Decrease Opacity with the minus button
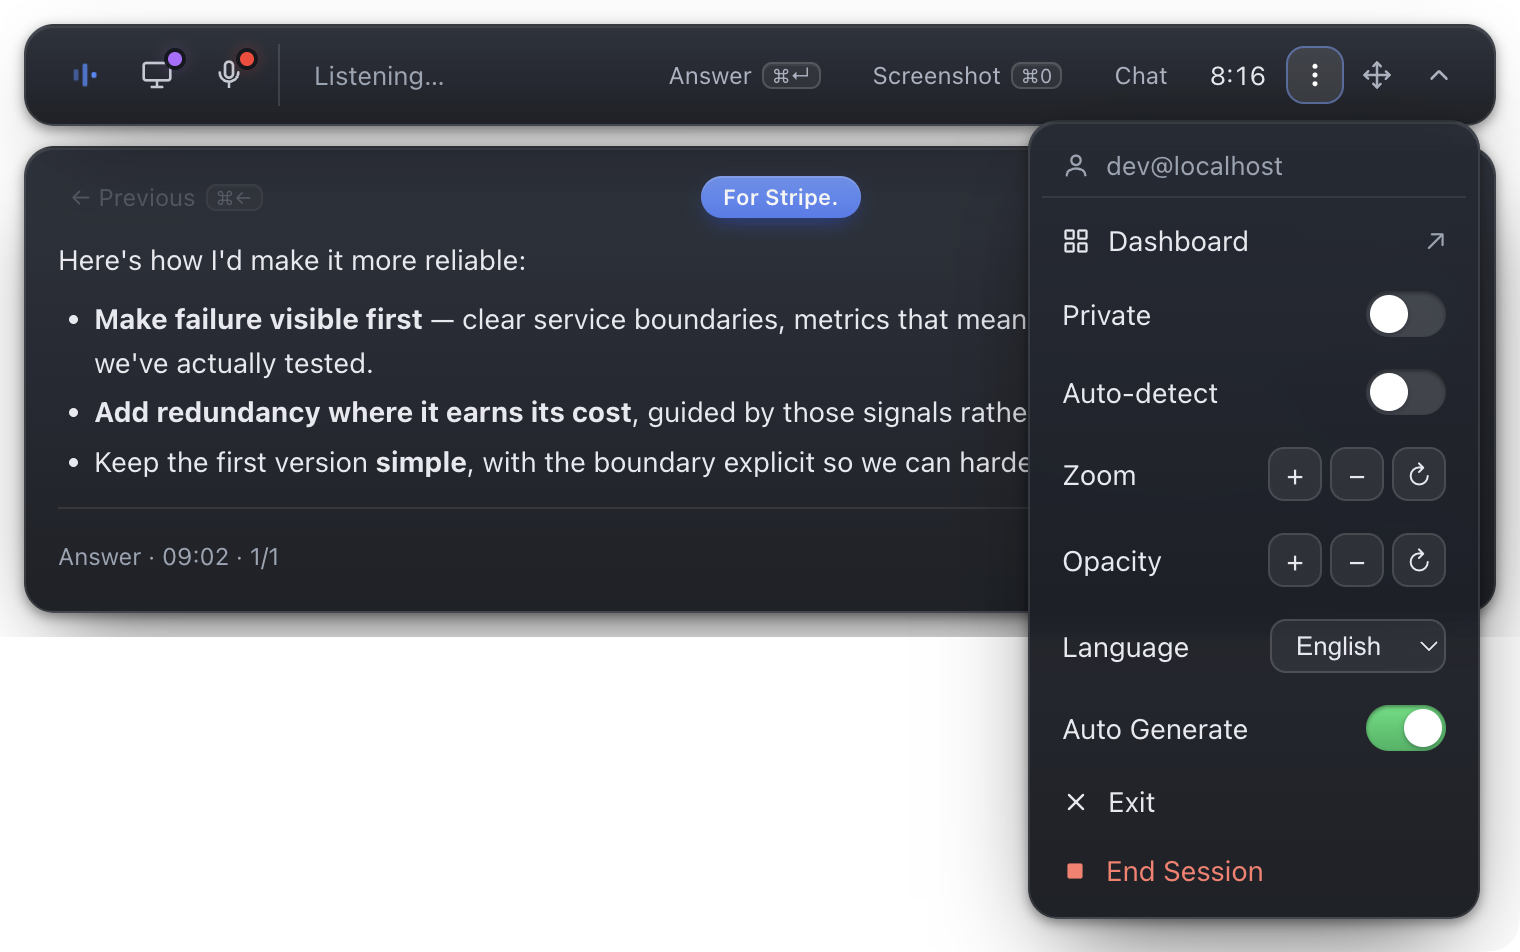The width and height of the screenshot is (1520, 952). click(1357, 560)
